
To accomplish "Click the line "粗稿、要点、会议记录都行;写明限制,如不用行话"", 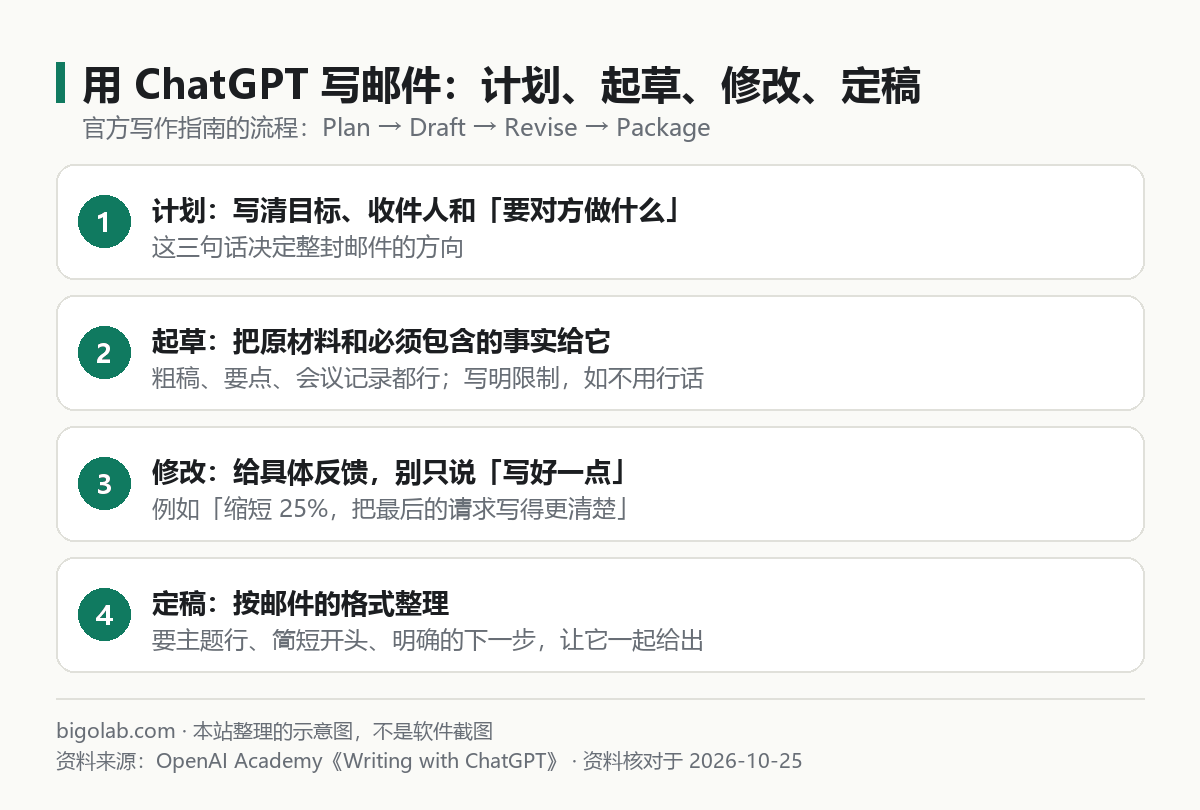I will (x=428, y=378).
